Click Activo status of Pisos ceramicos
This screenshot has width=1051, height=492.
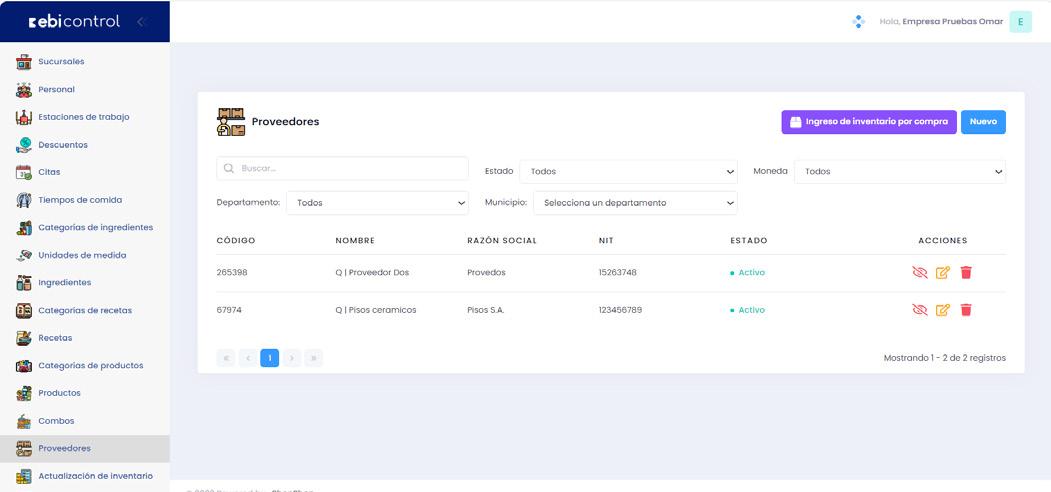747,310
